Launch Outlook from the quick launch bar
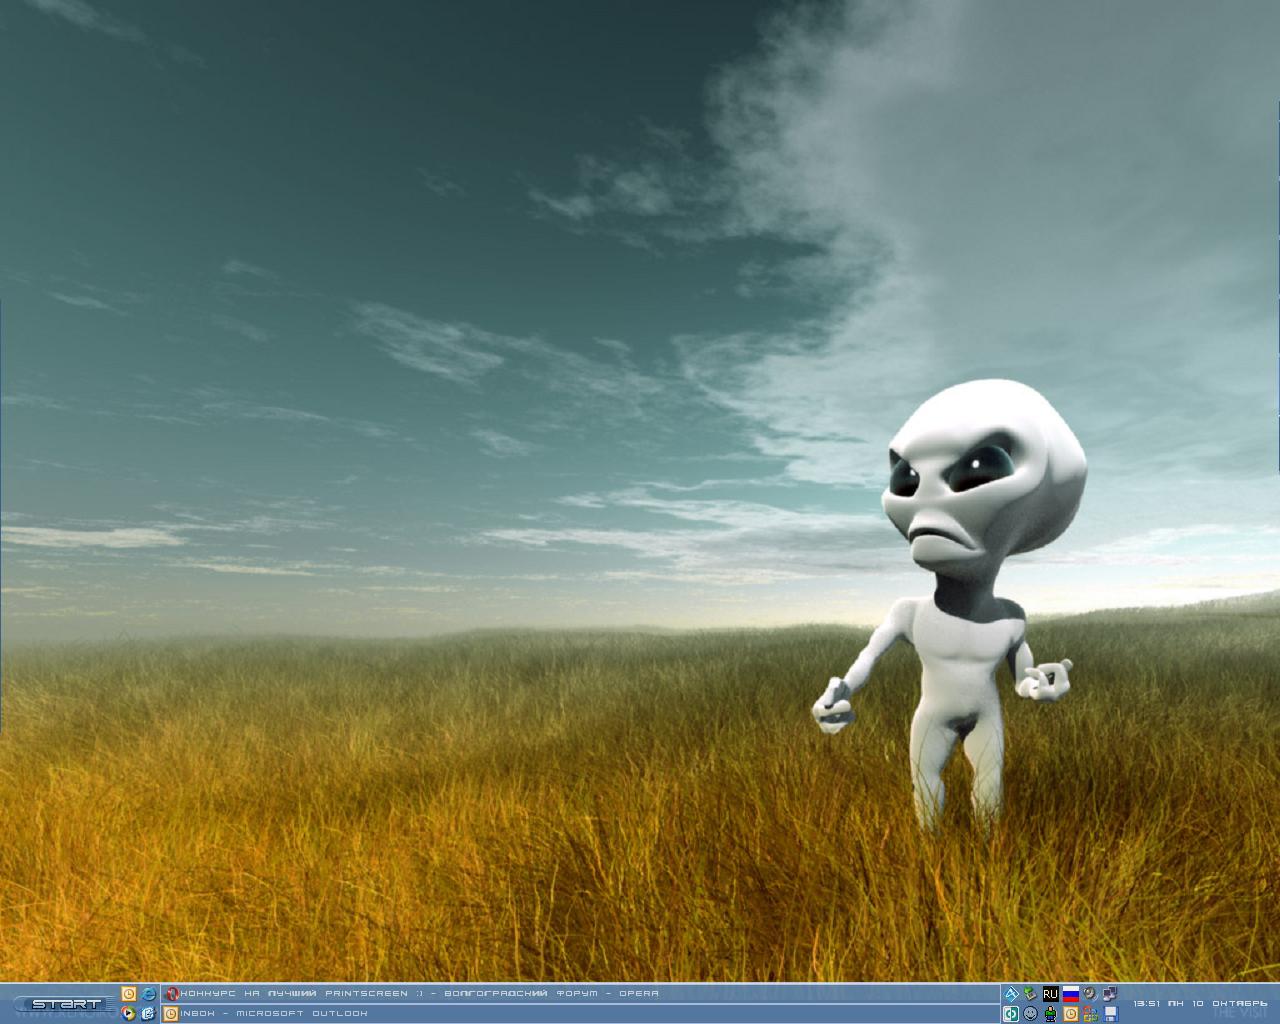The image size is (1280, 1024). click(x=128, y=993)
